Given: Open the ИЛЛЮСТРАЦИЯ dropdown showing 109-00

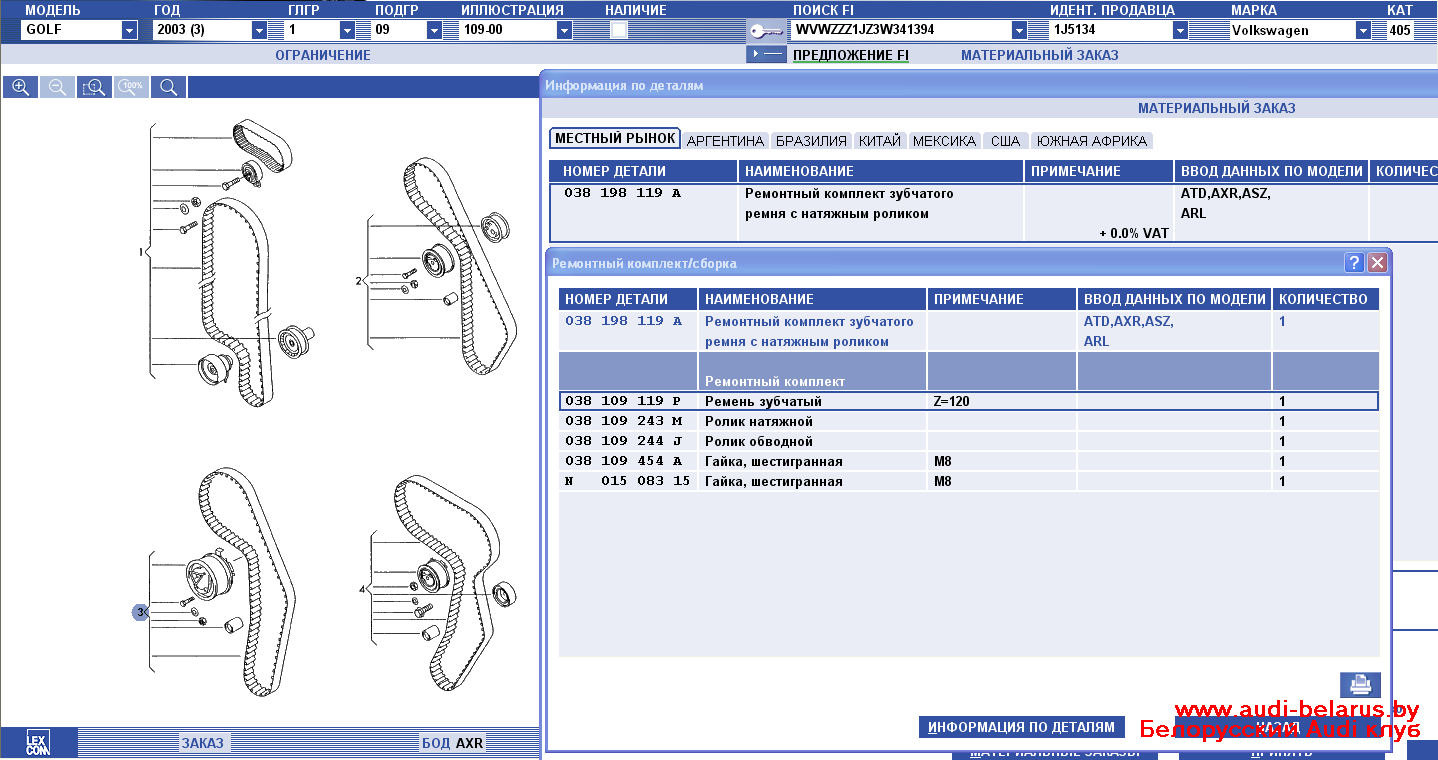Looking at the screenshot, I should tap(564, 30).
